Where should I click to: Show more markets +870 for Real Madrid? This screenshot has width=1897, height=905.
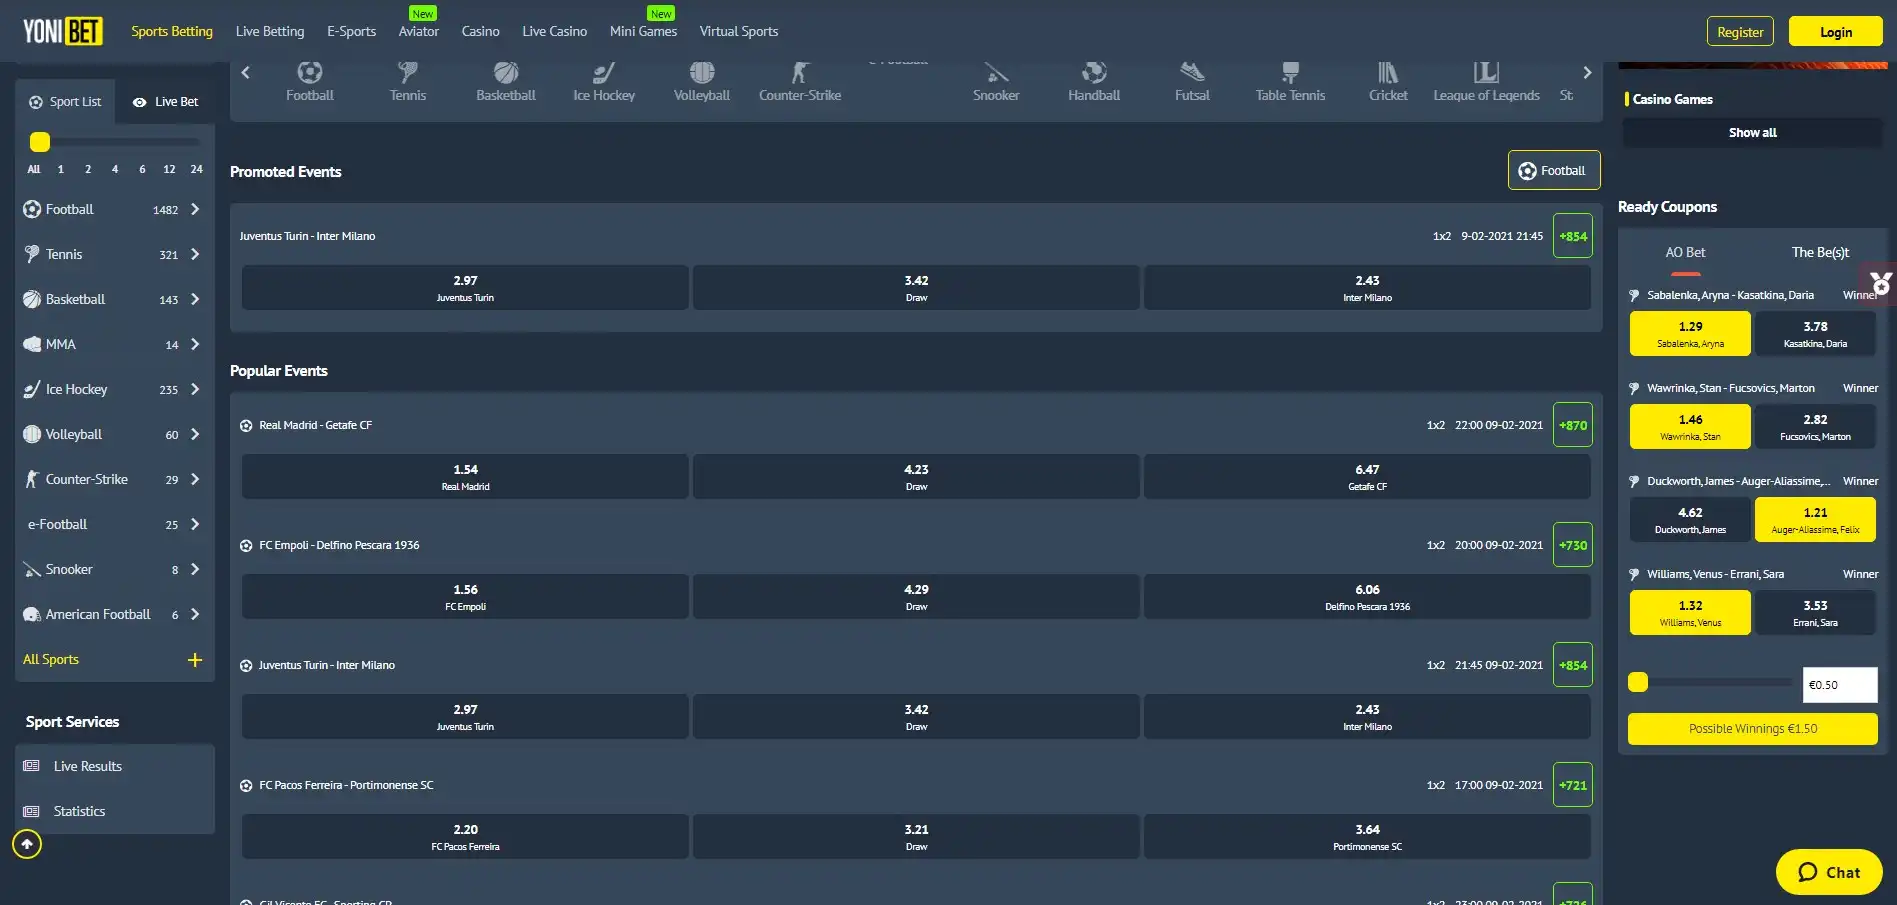(x=1572, y=425)
